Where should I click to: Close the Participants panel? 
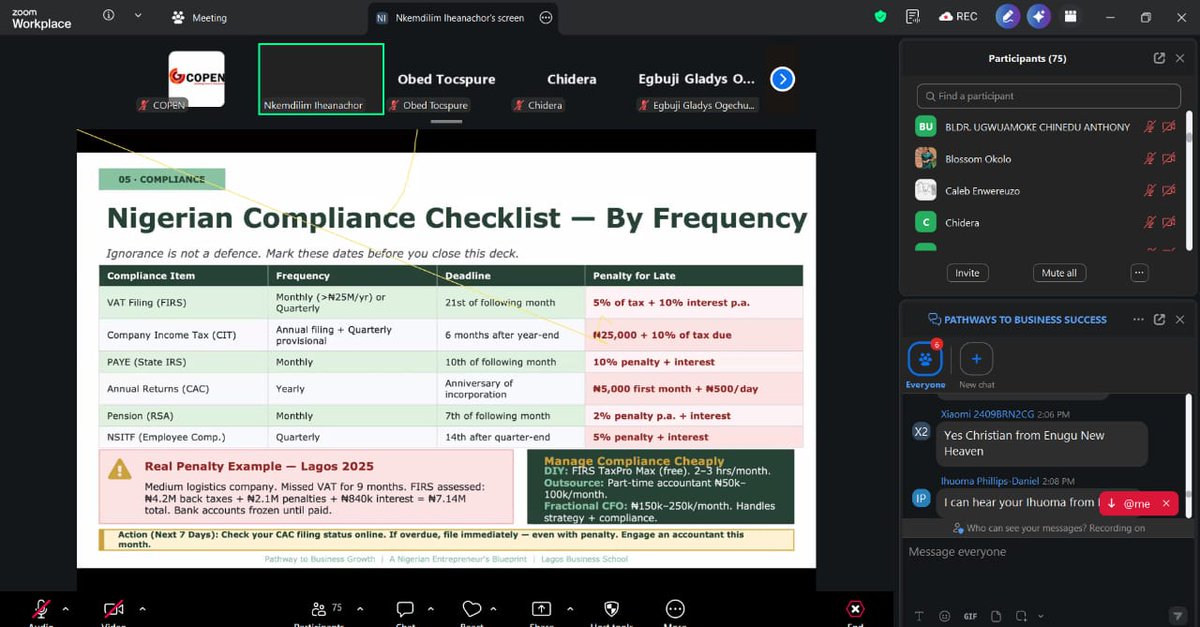(x=1180, y=58)
